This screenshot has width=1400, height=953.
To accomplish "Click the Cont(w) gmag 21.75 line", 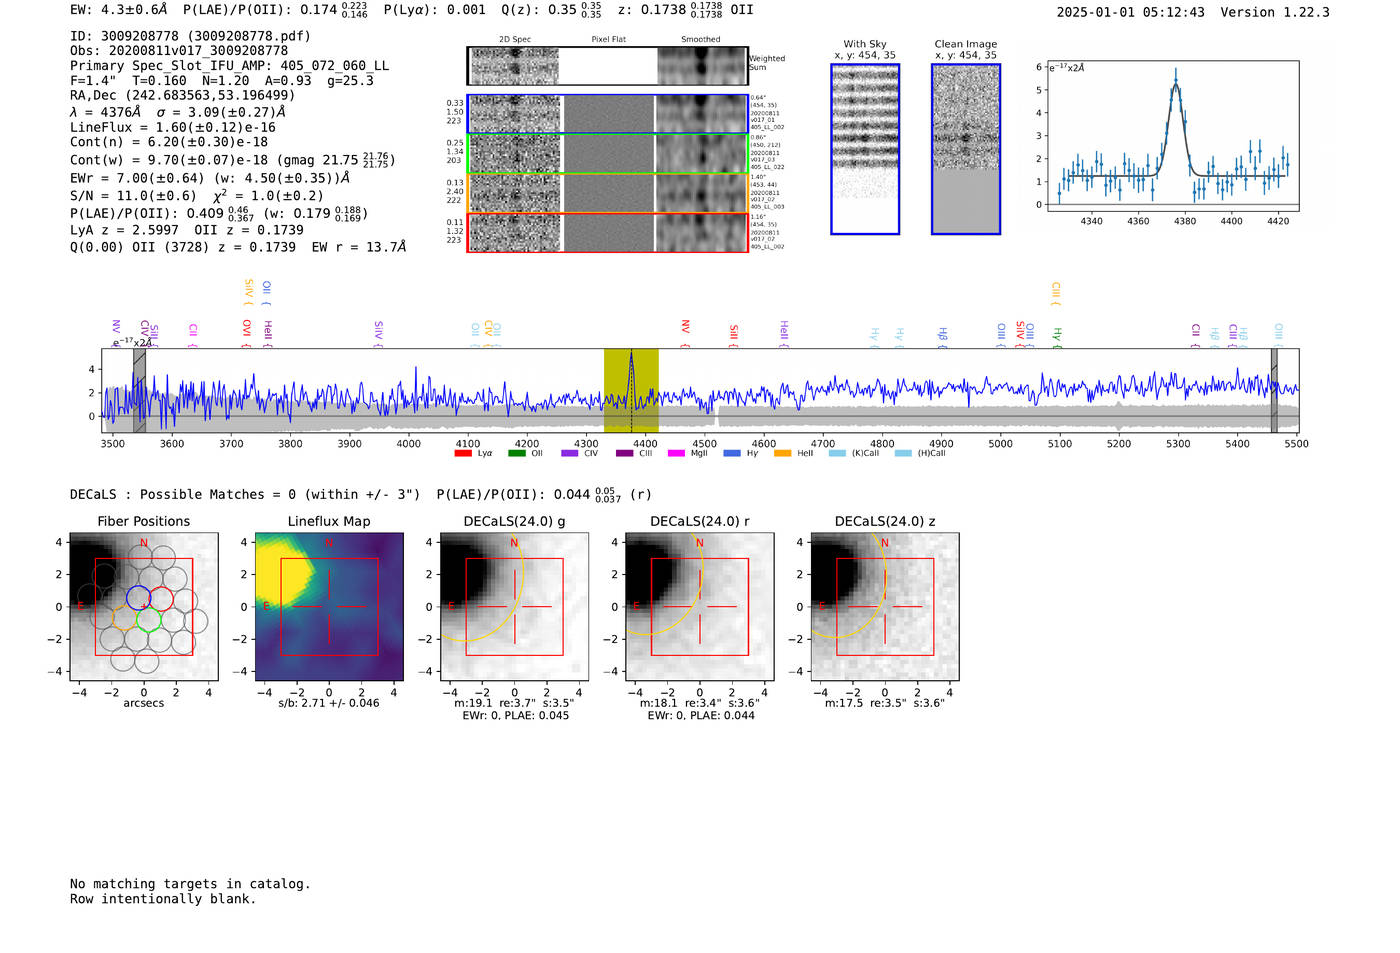I will click(x=232, y=160).
